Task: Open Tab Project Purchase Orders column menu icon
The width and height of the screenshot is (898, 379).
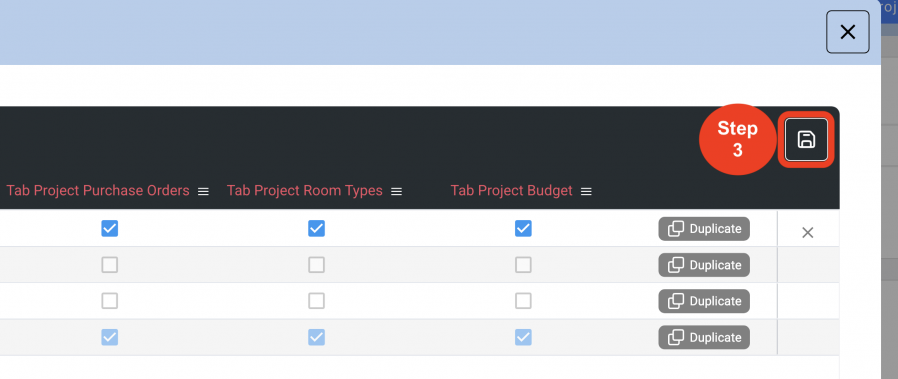Action: [x=203, y=192]
